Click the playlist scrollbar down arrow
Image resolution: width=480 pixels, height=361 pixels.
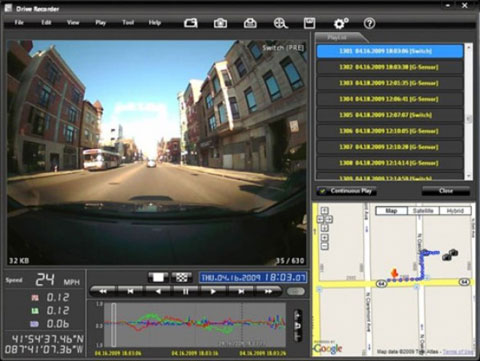coord(469,176)
